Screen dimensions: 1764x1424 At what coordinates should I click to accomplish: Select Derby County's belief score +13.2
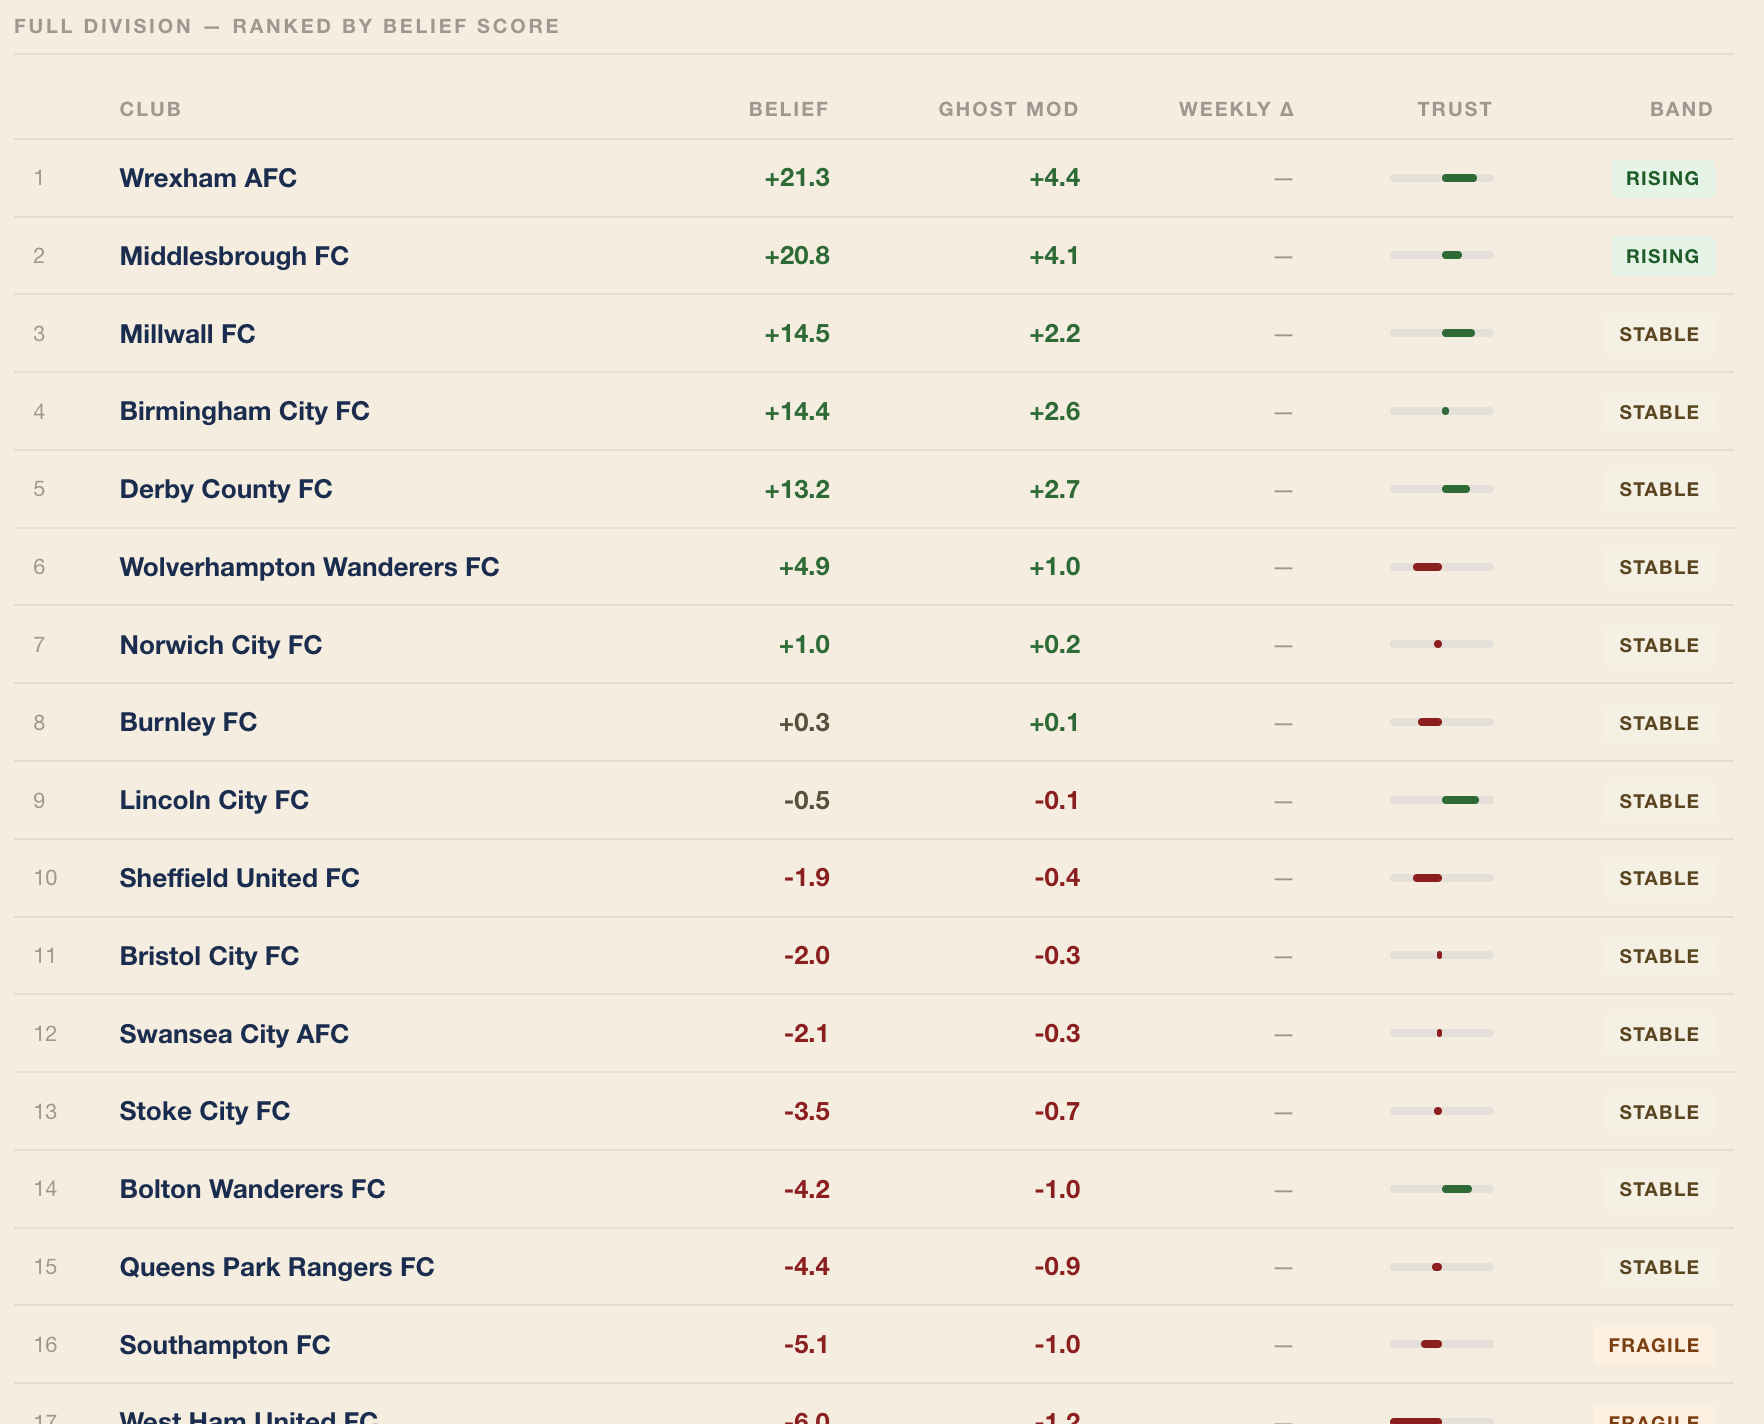[x=797, y=489]
